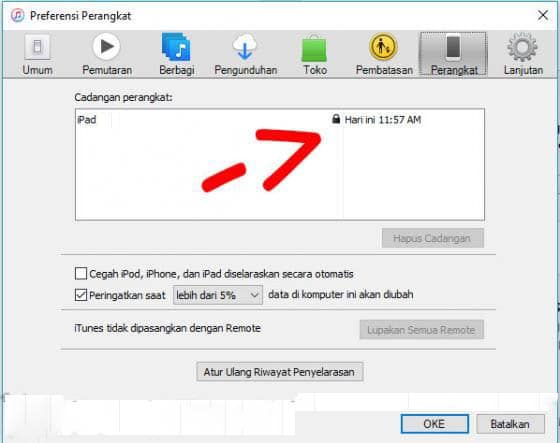
Task: Enable Cegah iPod, iPhone, dan iPad checkbox
Action: (x=81, y=274)
